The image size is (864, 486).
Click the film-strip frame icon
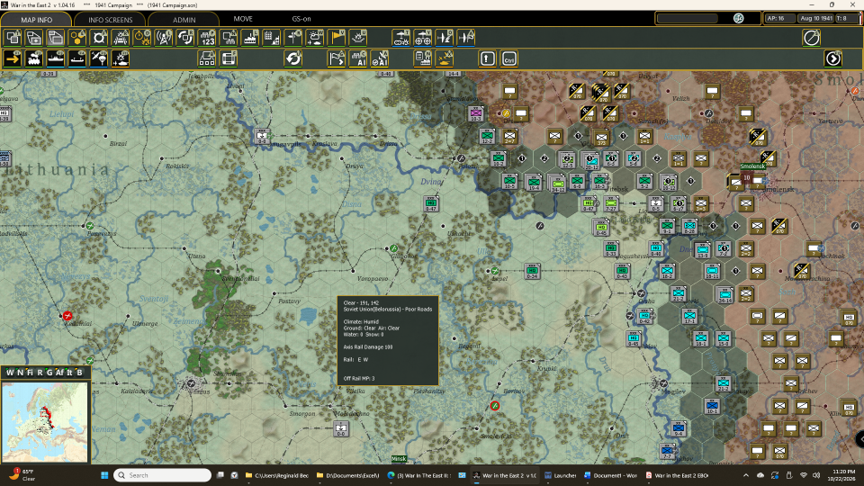(x=229, y=58)
